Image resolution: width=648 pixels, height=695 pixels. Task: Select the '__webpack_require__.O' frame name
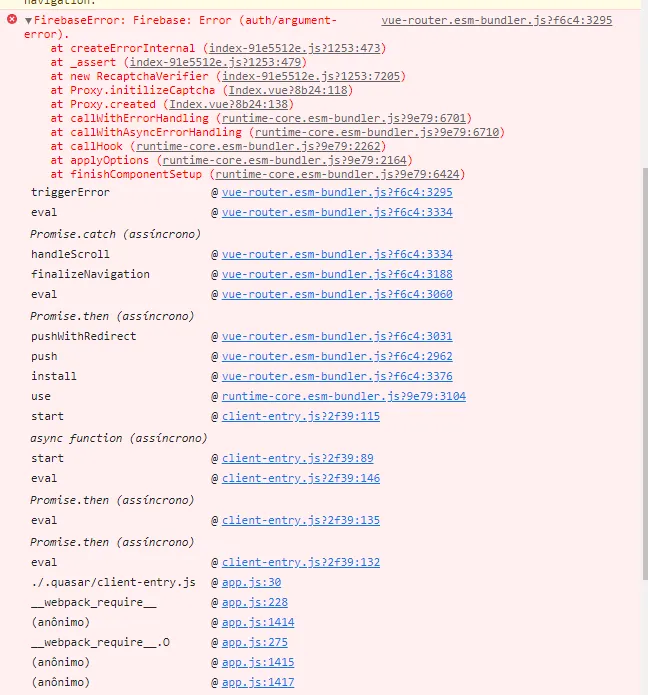100,642
